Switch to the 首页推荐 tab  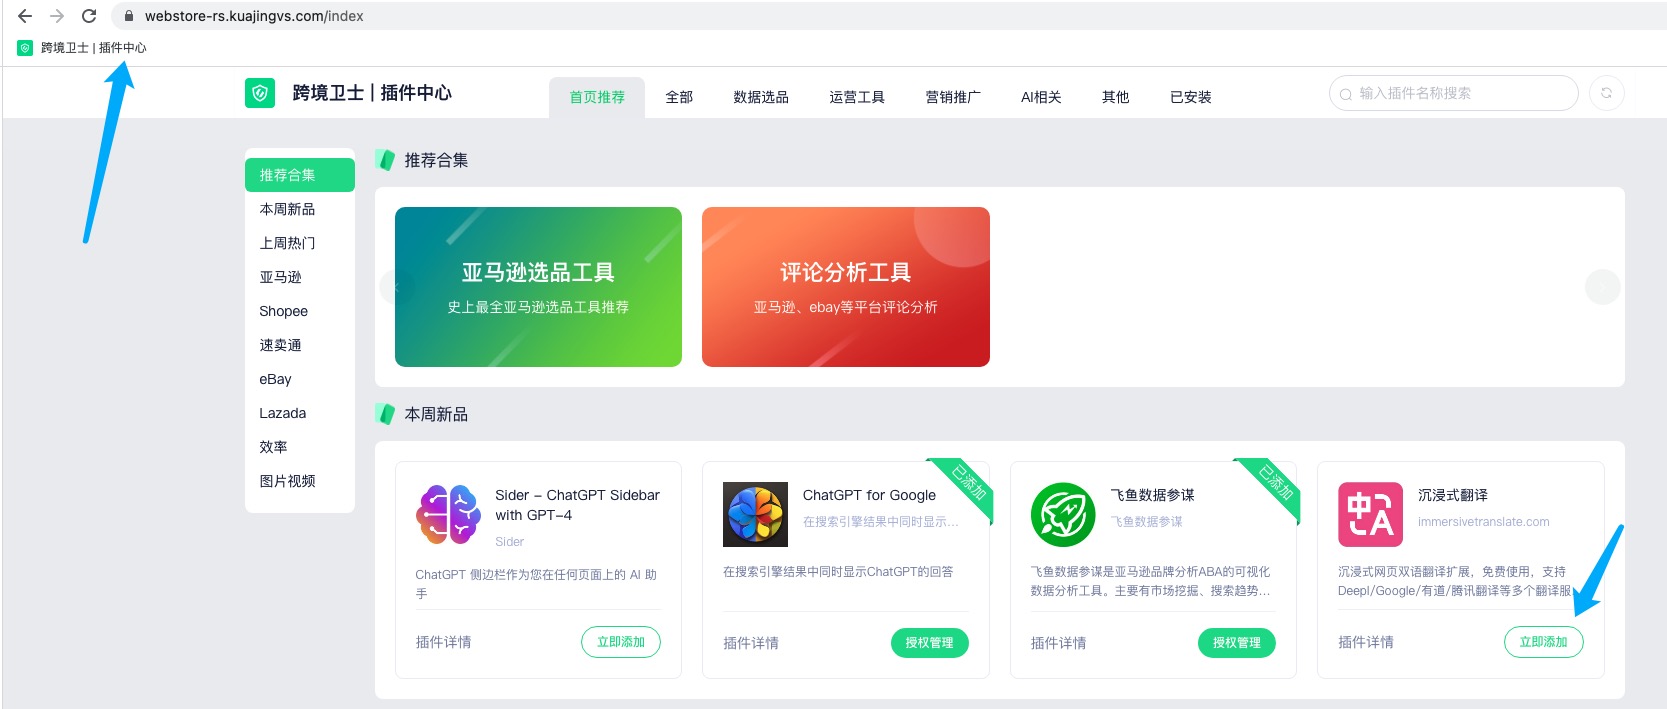[597, 97]
